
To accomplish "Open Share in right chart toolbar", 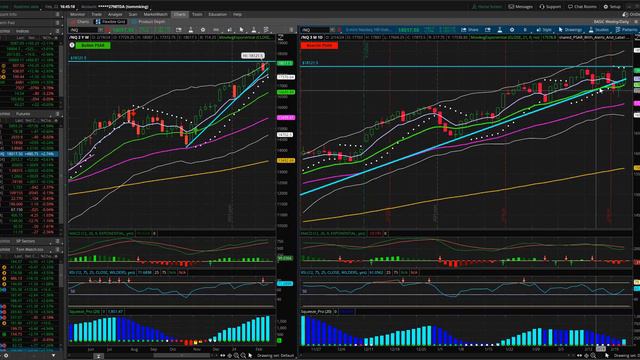I will click(x=469, y=30).
